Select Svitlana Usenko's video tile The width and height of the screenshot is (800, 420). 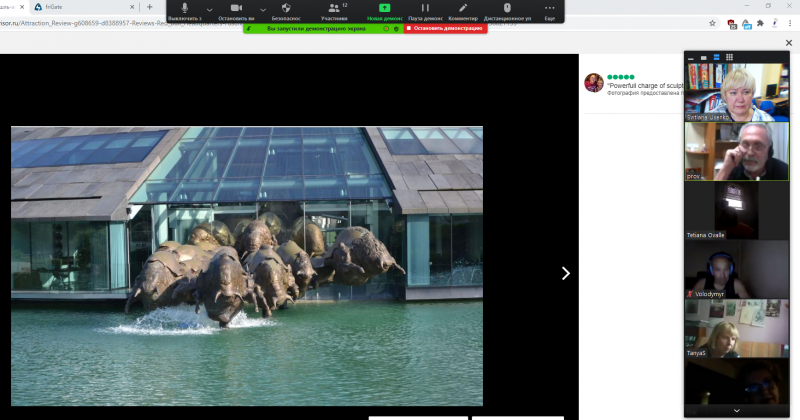pyautogui.click(x=737, y=92)
